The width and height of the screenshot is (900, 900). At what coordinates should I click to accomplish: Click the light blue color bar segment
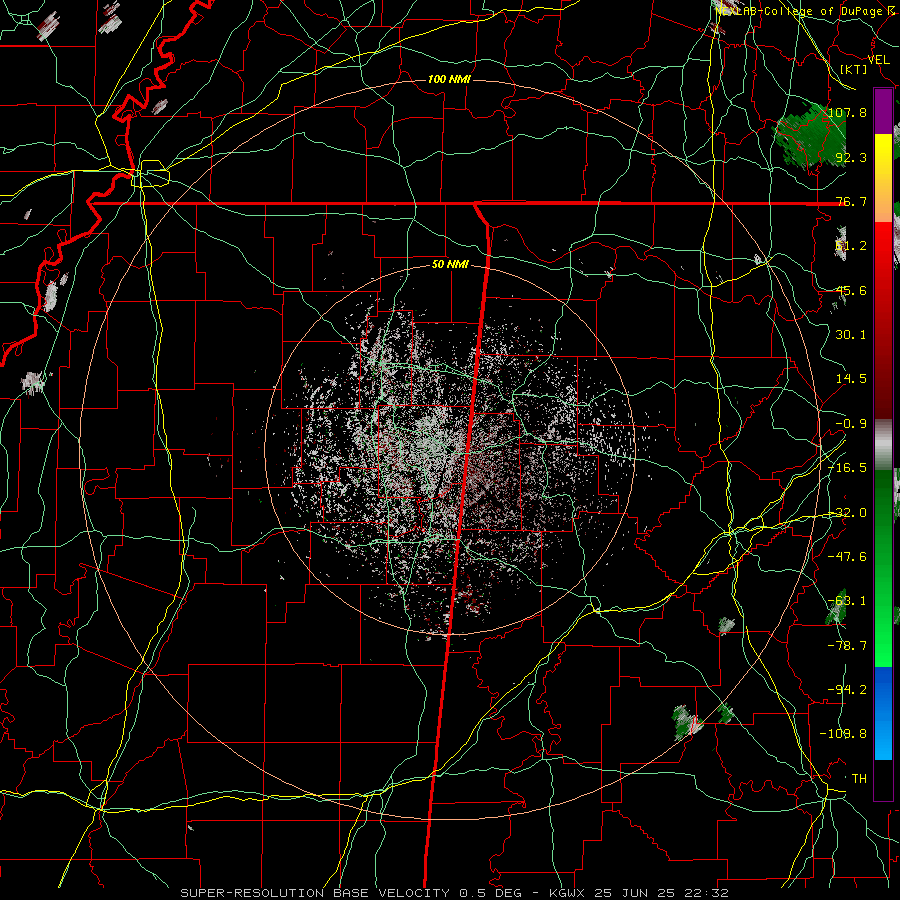pos(883,736)
